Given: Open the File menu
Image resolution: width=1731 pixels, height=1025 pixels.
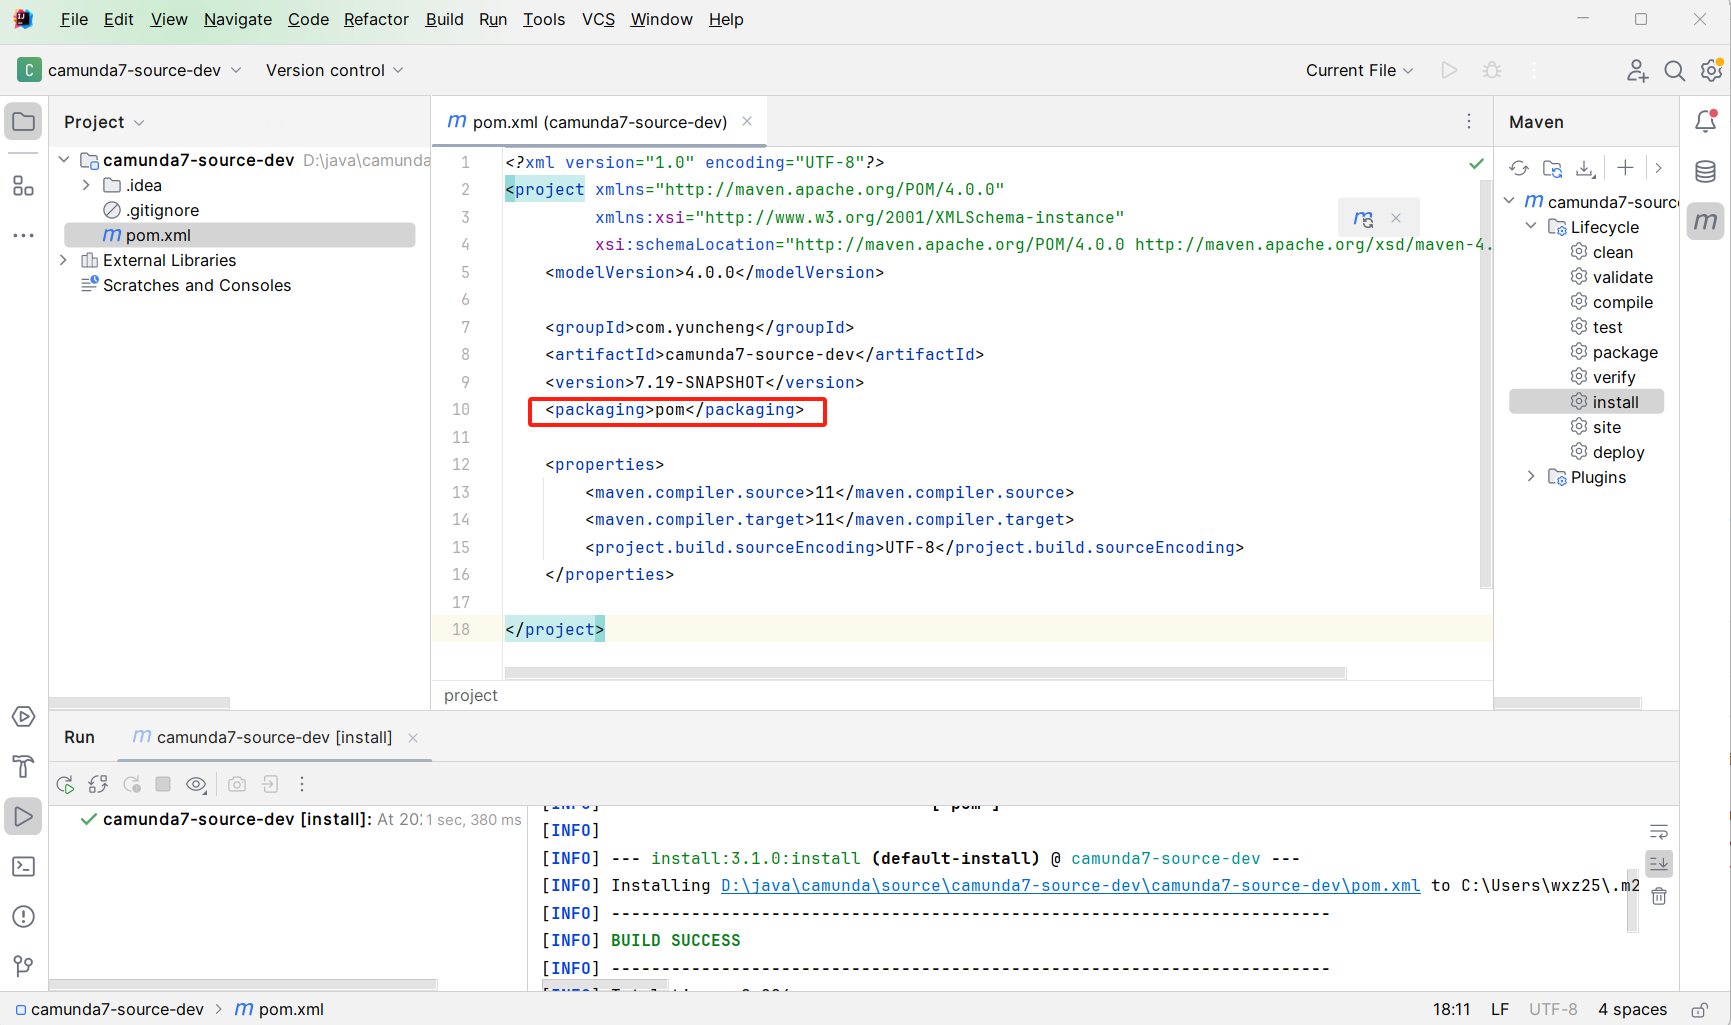Looking at the screenshot, I should [x=74, y=19].
